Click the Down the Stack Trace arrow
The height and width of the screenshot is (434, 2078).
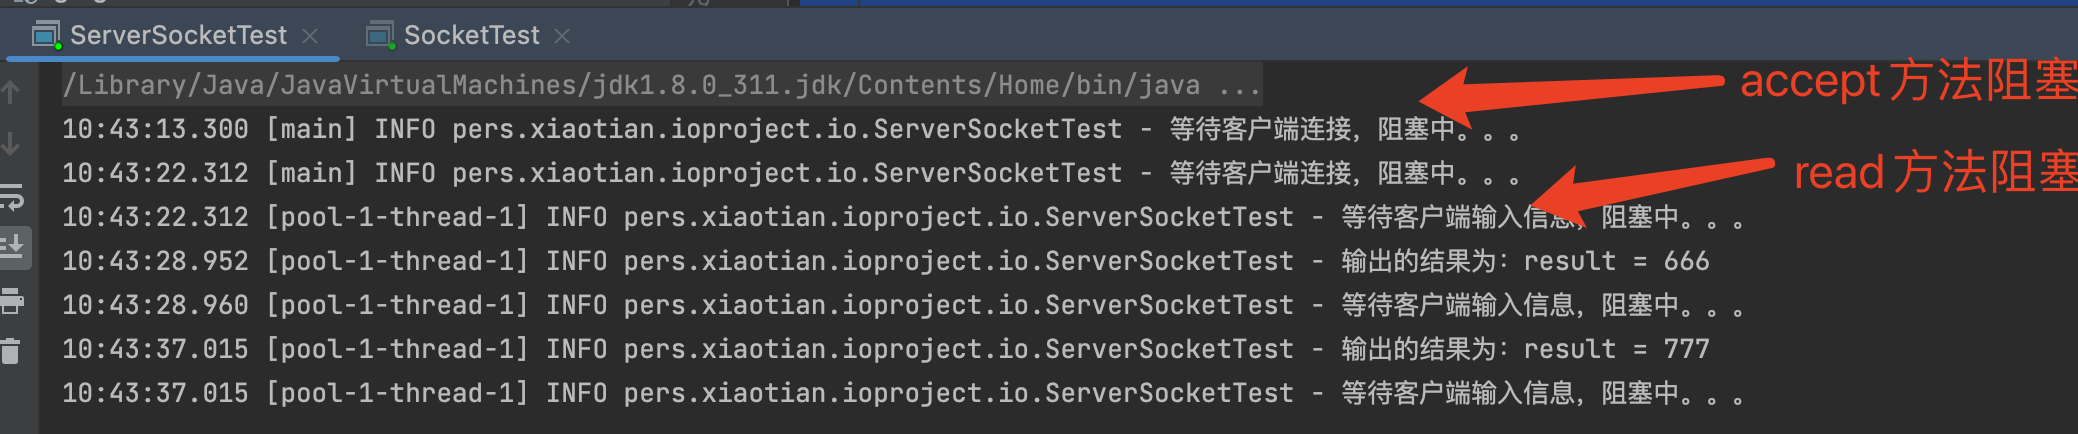11,144
